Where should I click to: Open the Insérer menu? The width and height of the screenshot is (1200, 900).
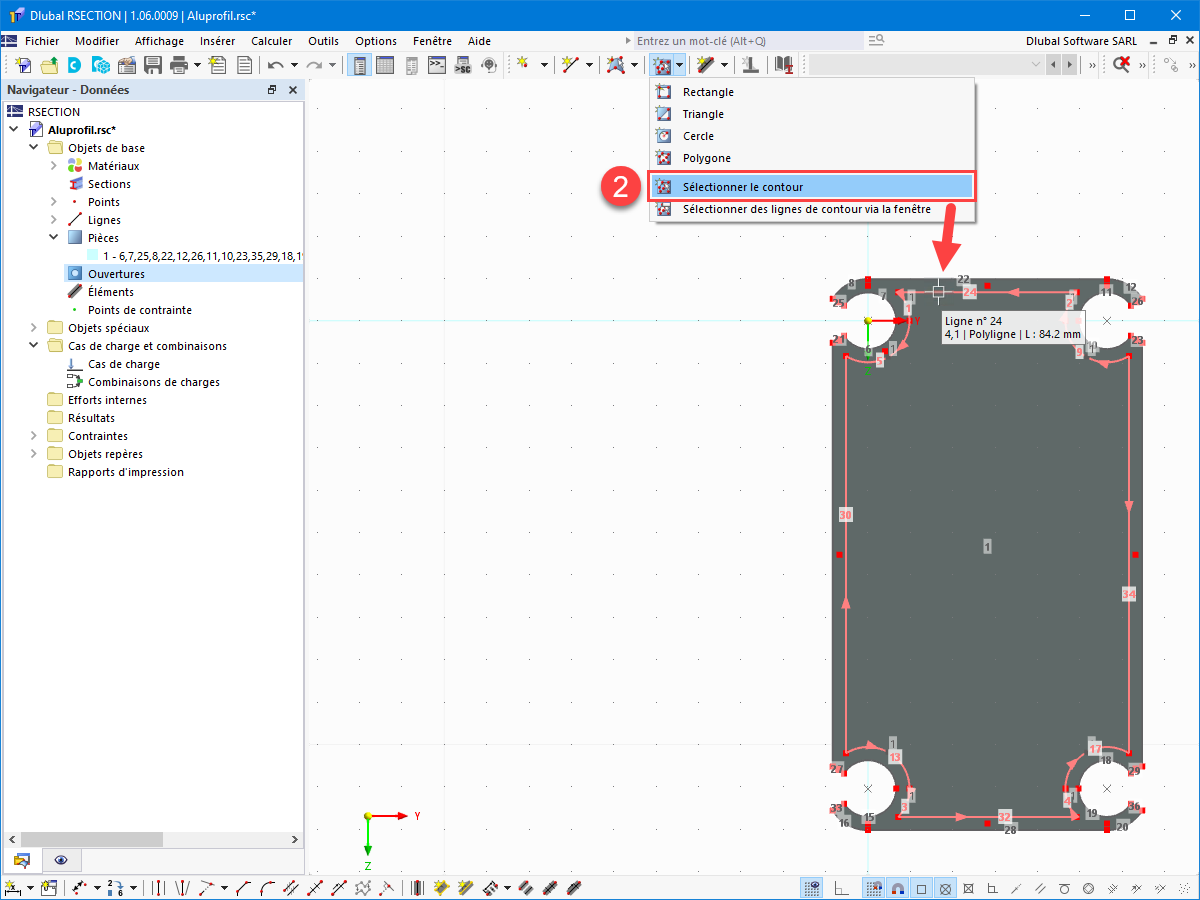217,41
